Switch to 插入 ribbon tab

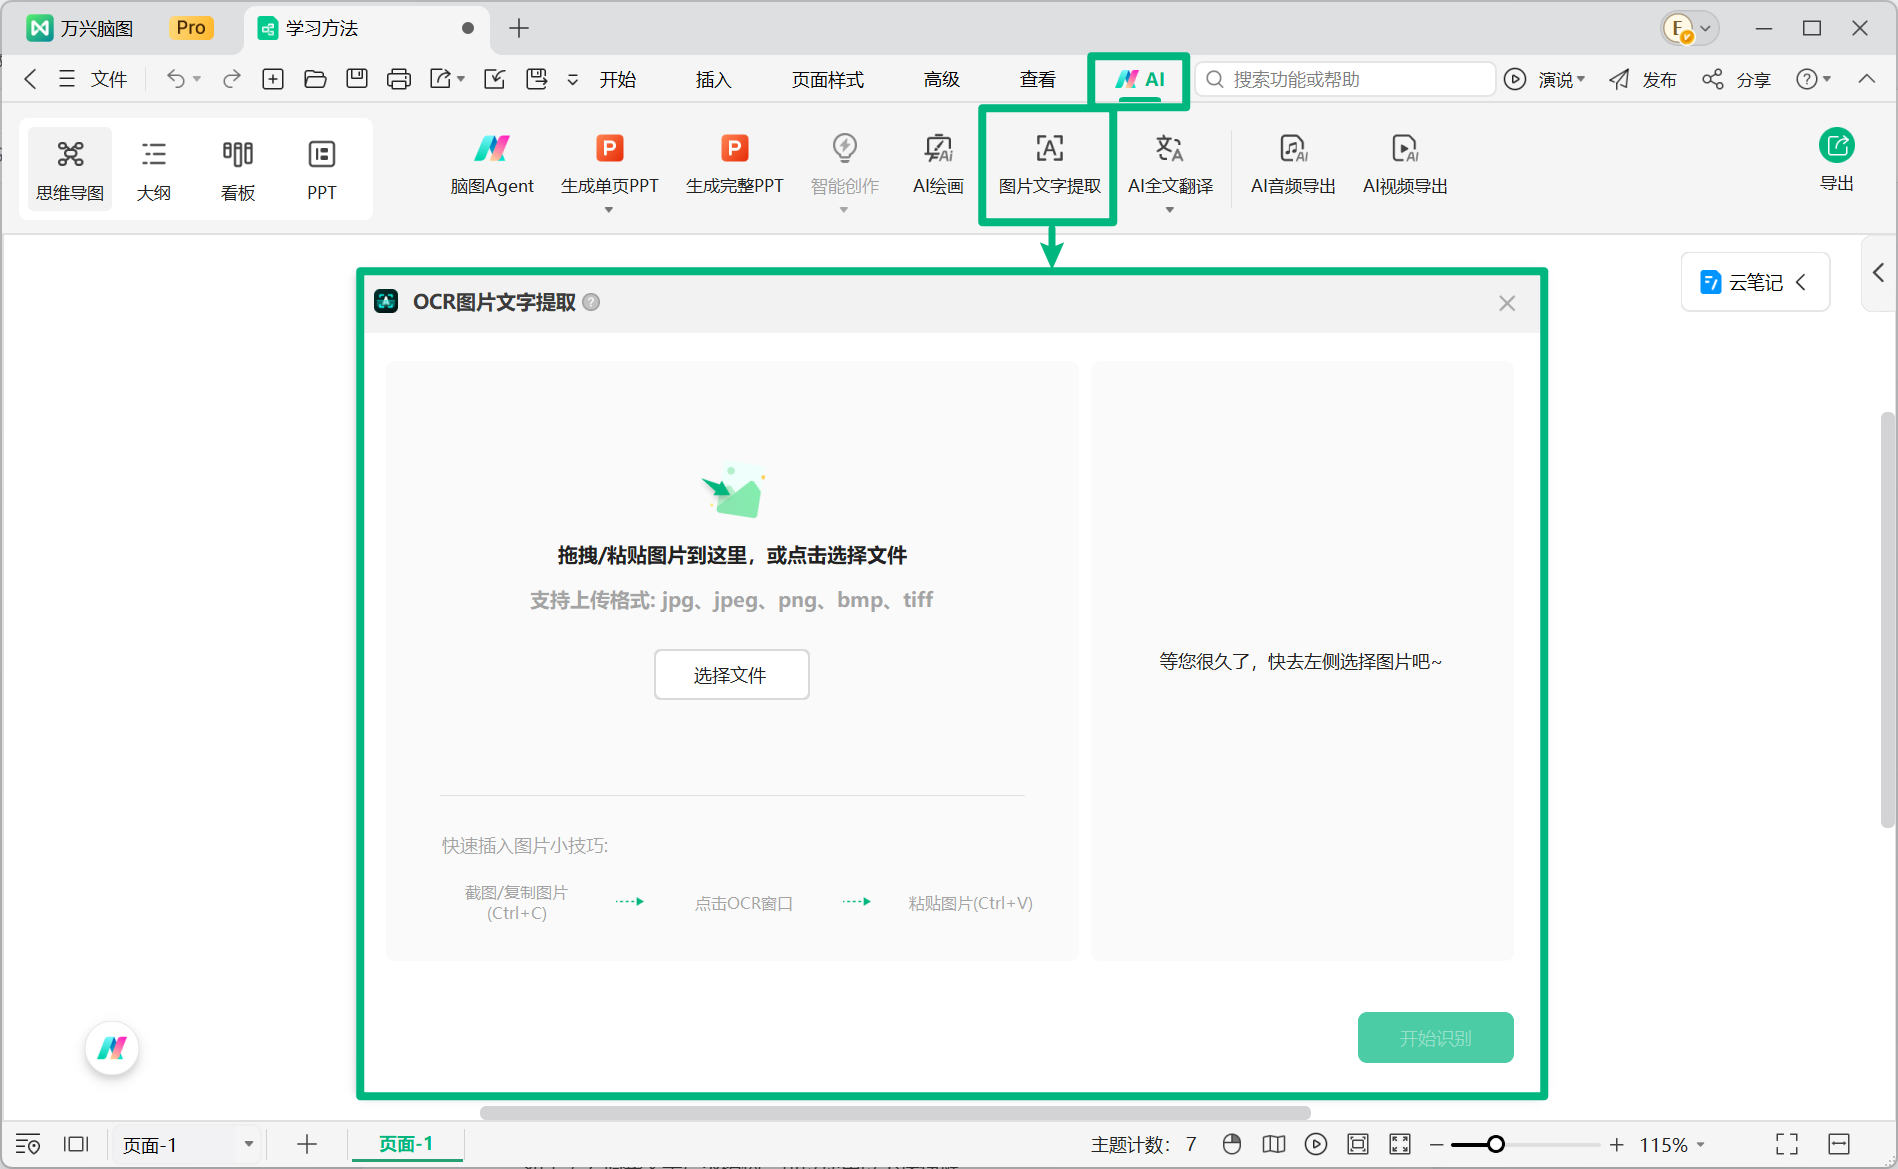[x=714, y=80]
